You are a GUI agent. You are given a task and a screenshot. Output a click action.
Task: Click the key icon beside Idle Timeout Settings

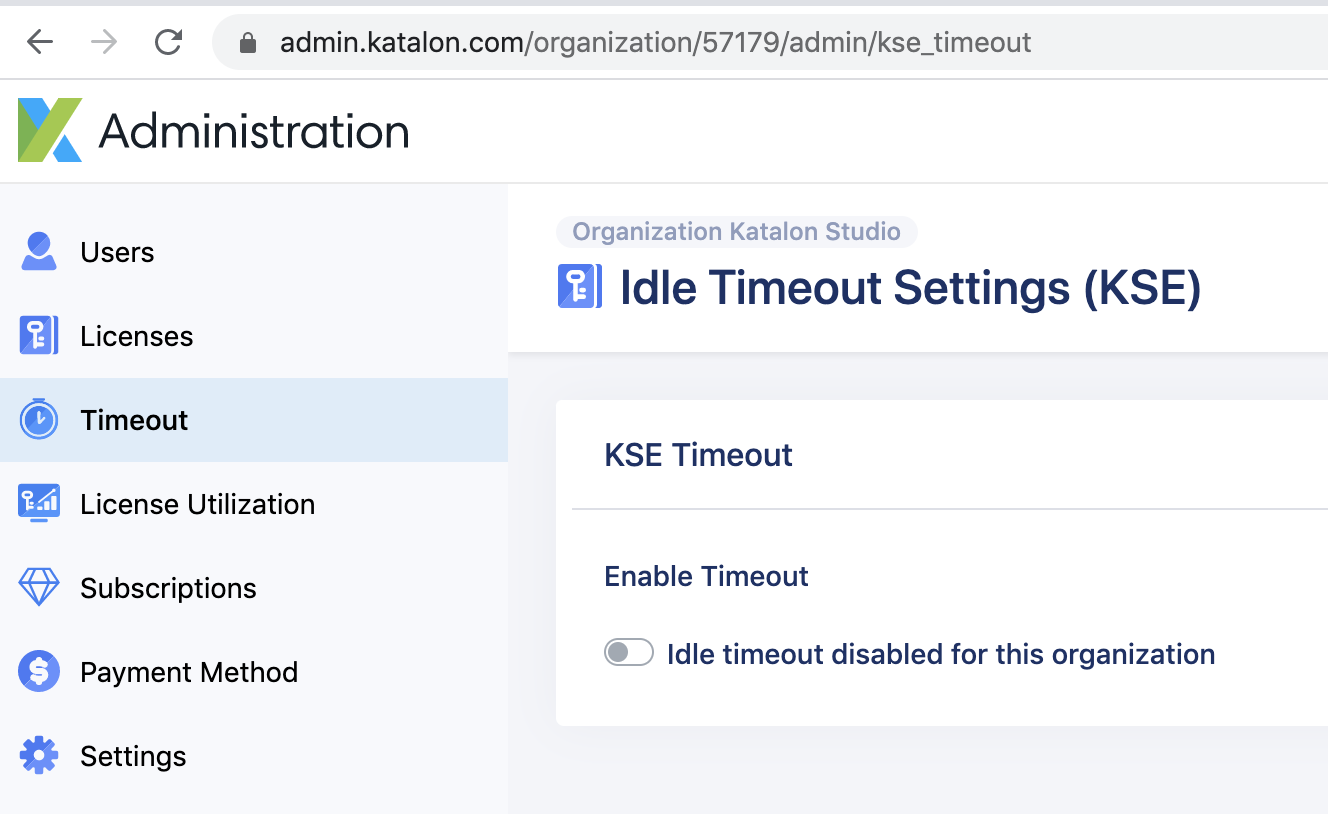pos(580,287)
